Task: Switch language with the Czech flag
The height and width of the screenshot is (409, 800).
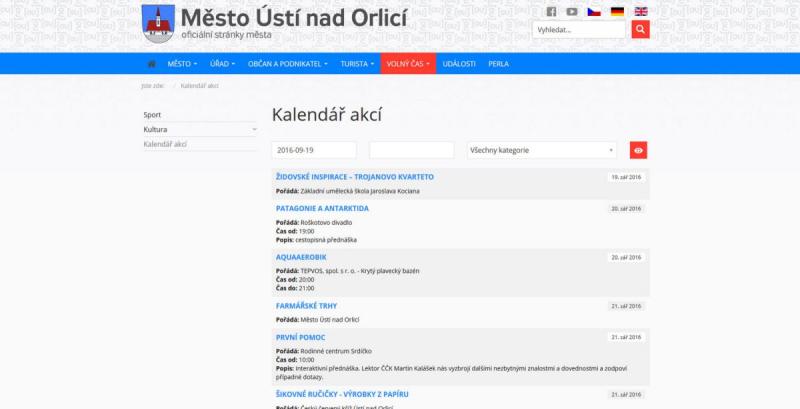Action: (x=594, y=12)
